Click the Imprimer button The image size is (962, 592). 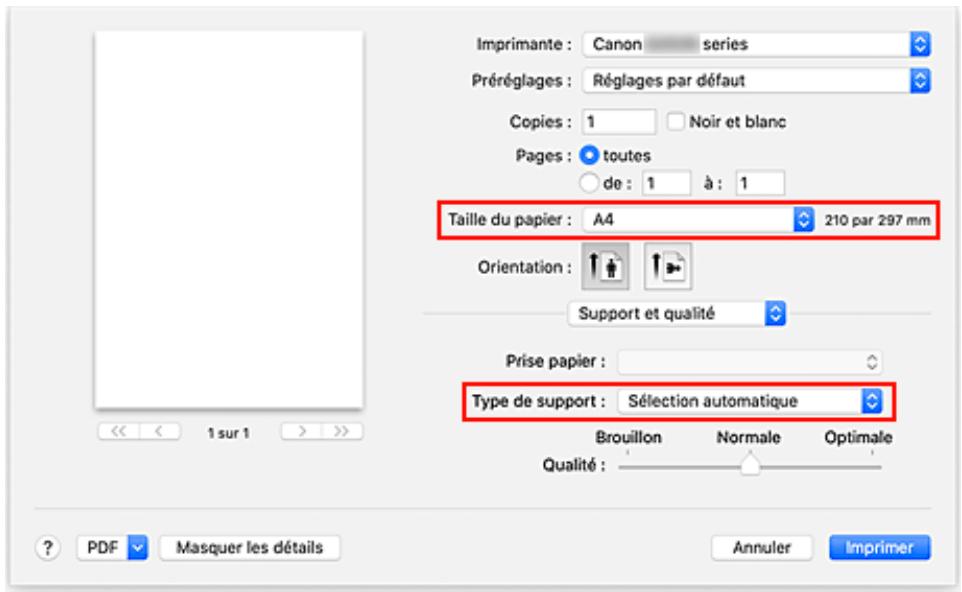click(x=880, y=547)
